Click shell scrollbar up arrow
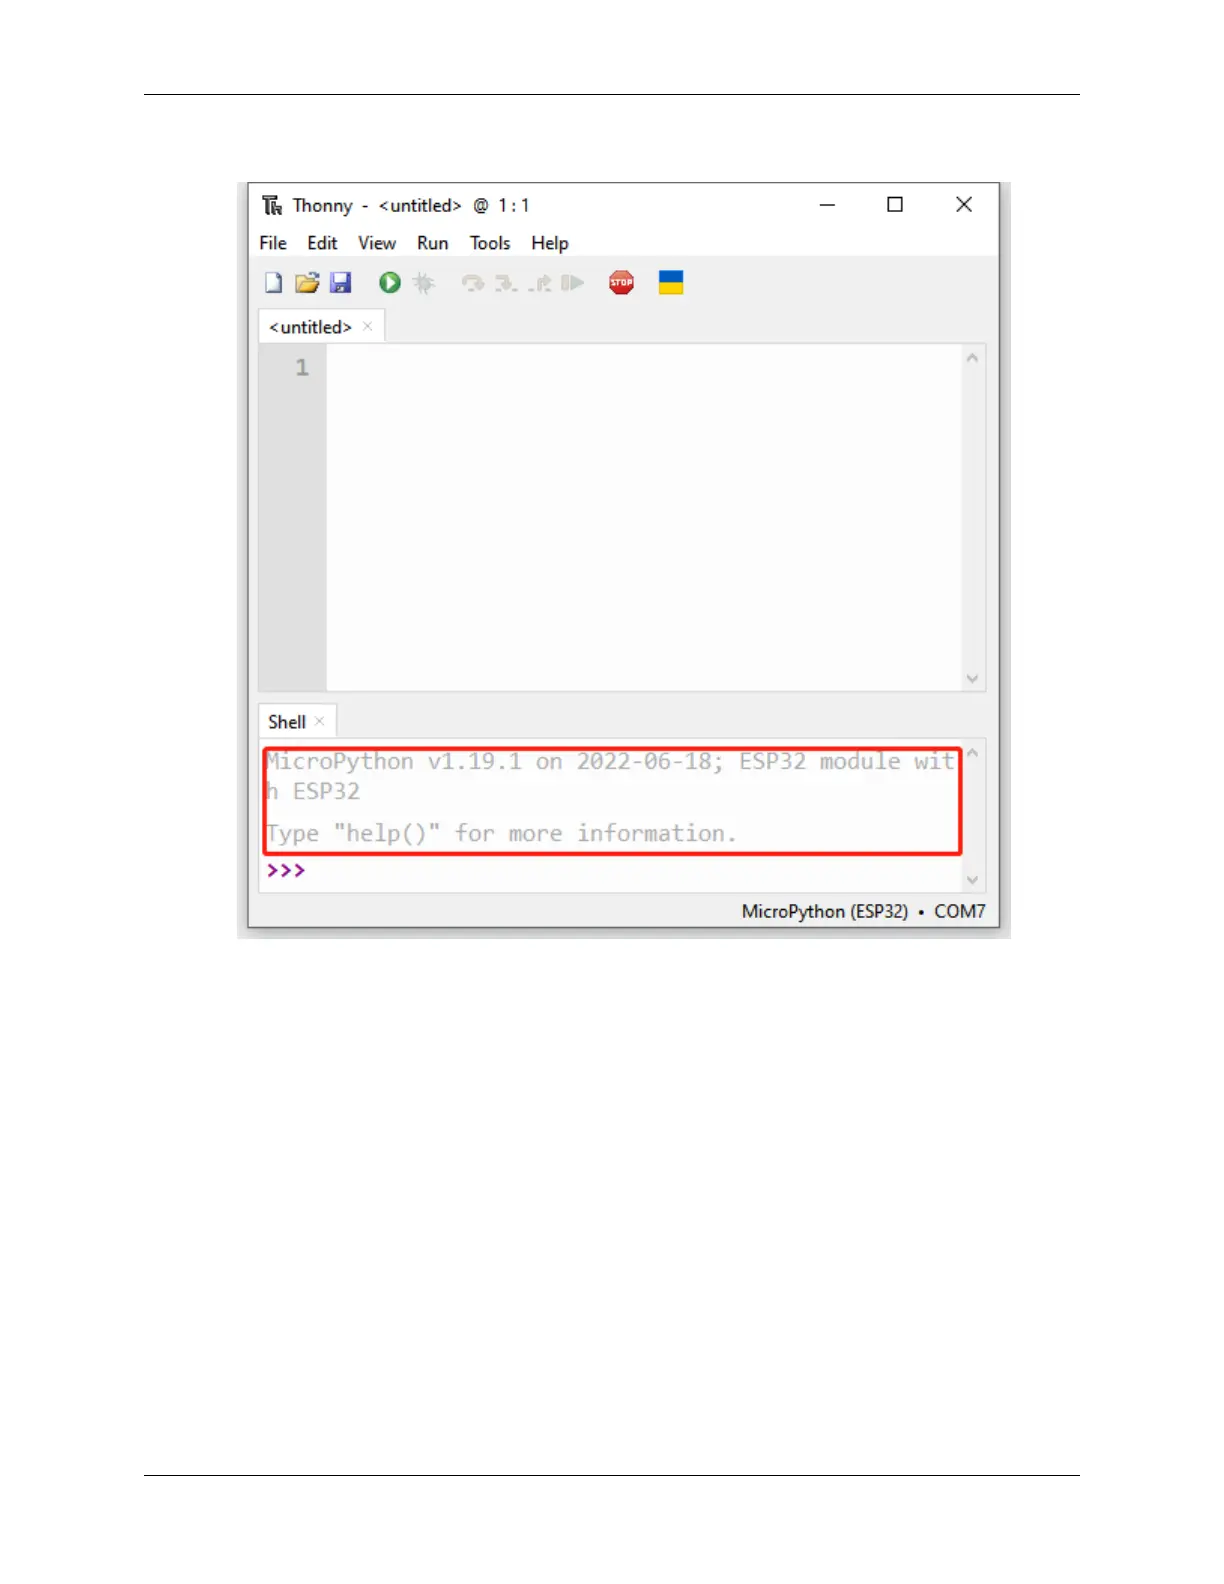This screenshot has width=1224, height=1584. tap(972, 753)
